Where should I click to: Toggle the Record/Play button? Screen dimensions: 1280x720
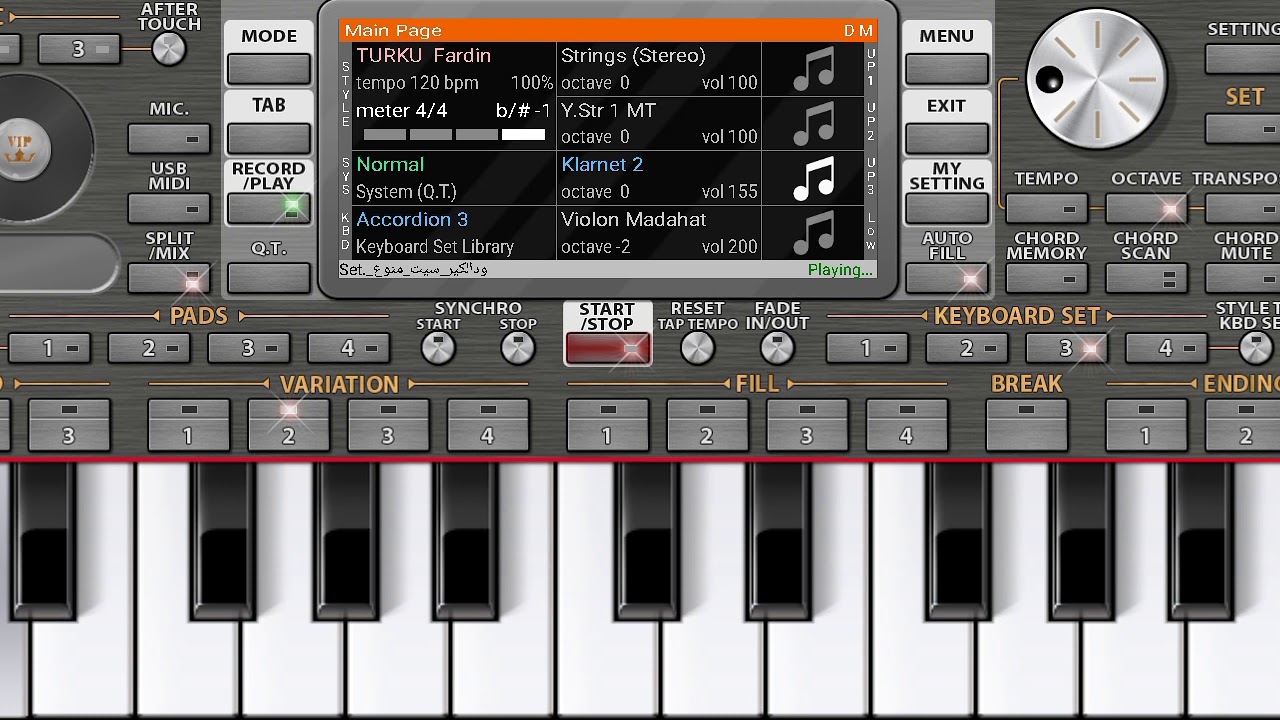269,208
